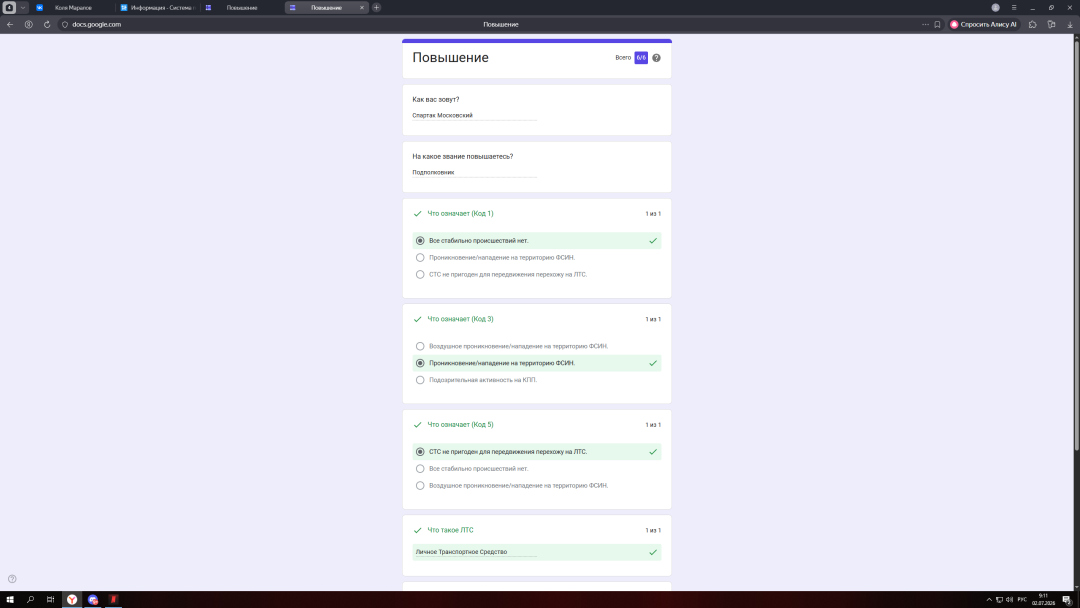
Task: Switch to the Информация - Система tab
Action: pos(158,8)
